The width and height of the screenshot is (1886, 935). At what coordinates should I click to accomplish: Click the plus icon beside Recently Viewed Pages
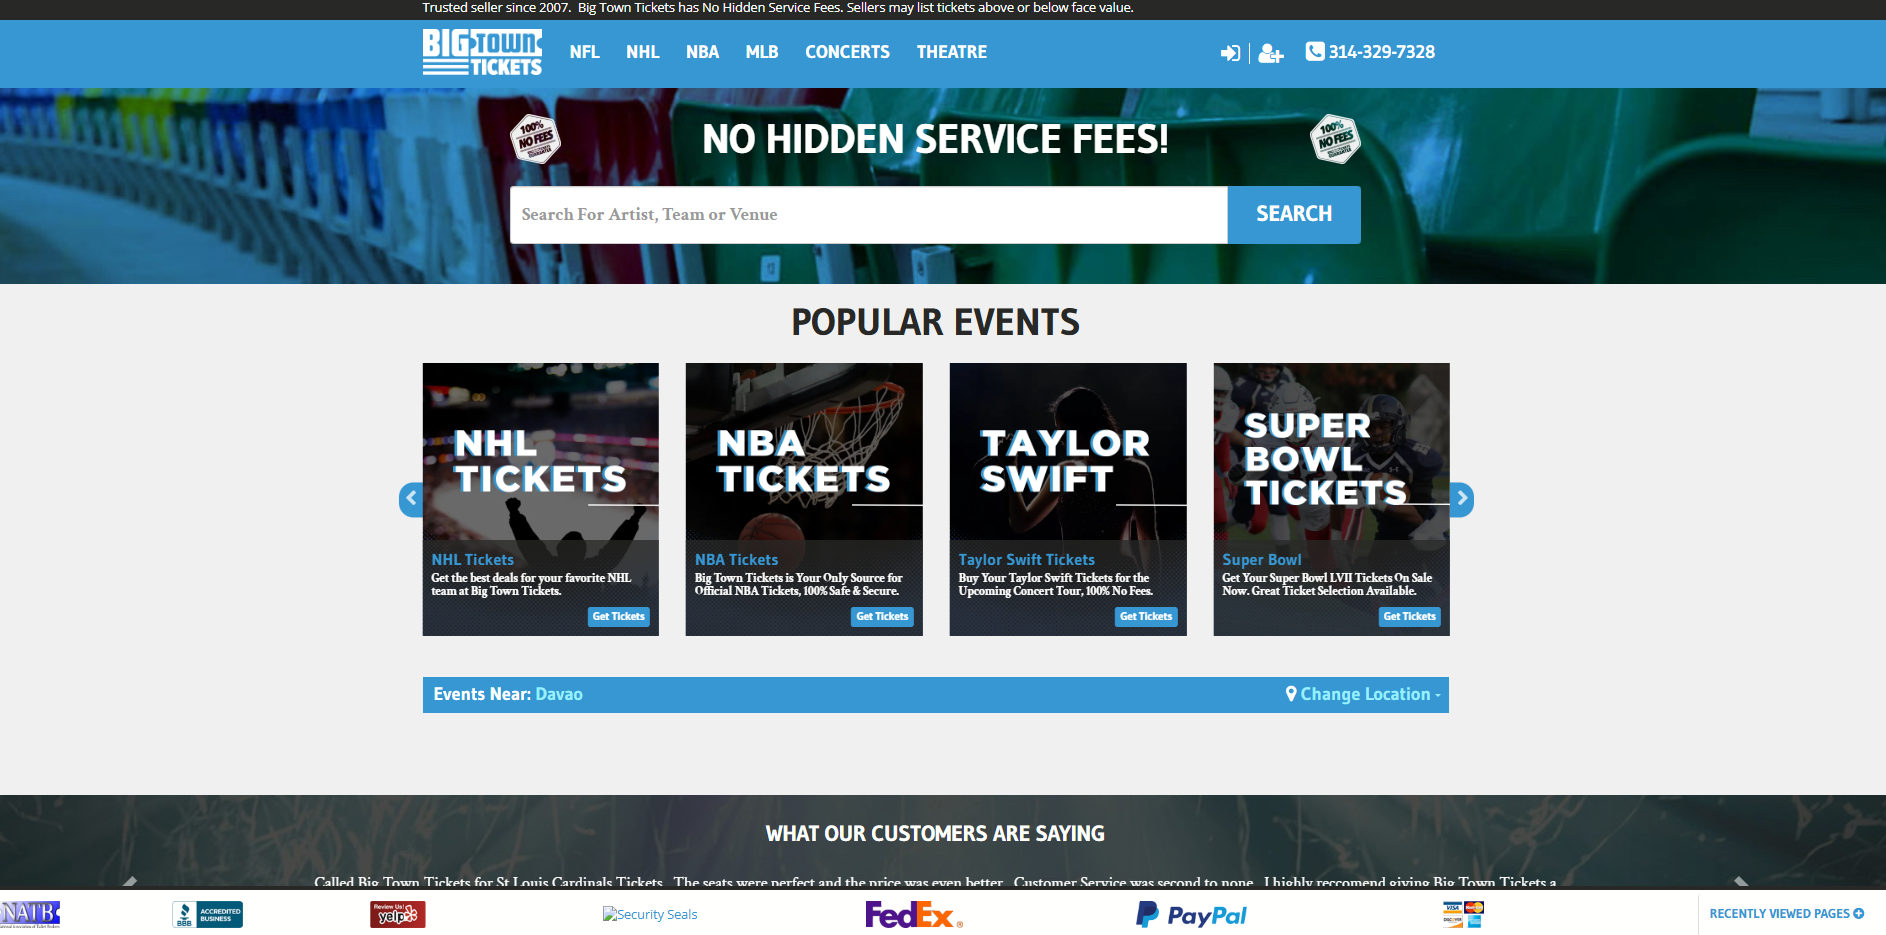1859,913
